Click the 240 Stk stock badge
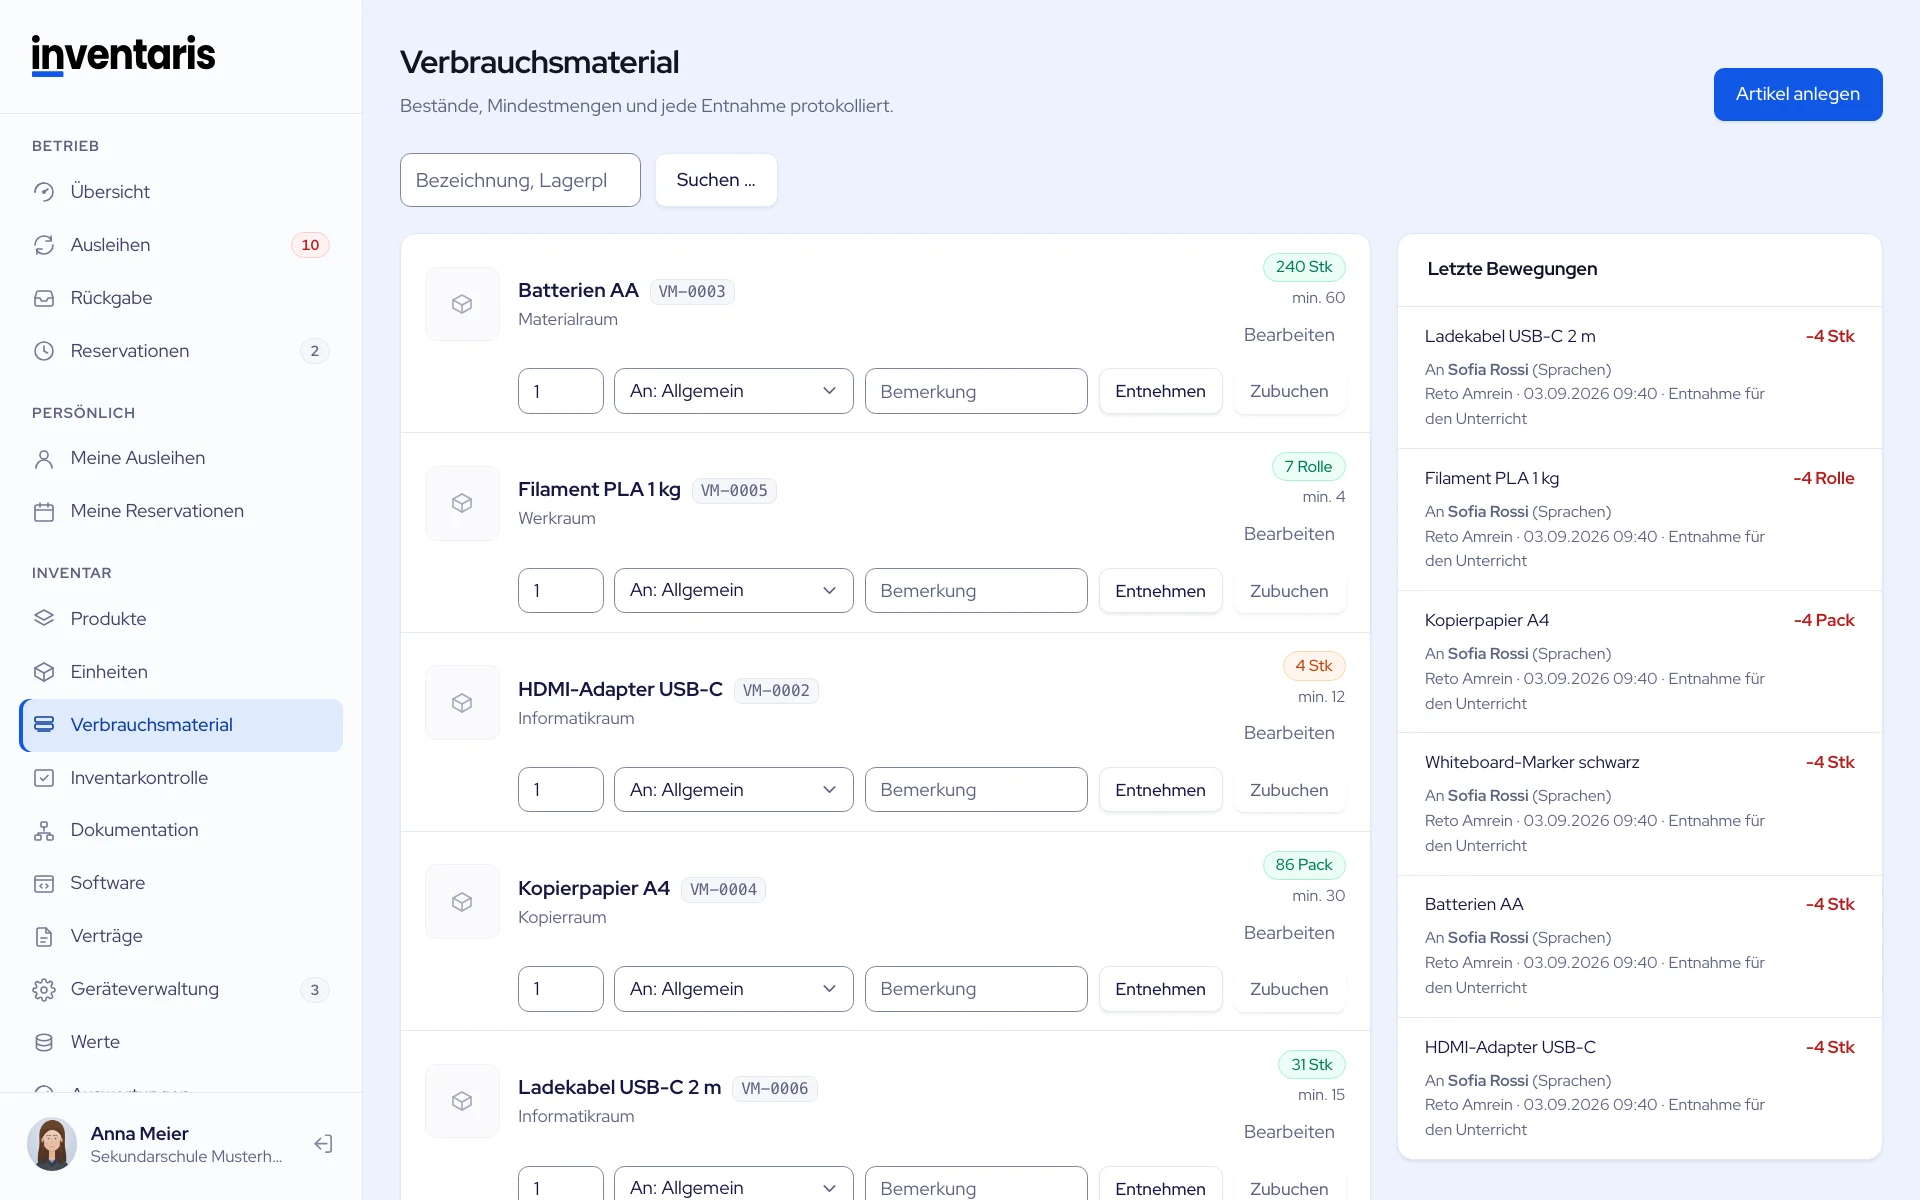Viewport: 1920px width, 1200px height. pyautogui.click(x=1304, y=267)
